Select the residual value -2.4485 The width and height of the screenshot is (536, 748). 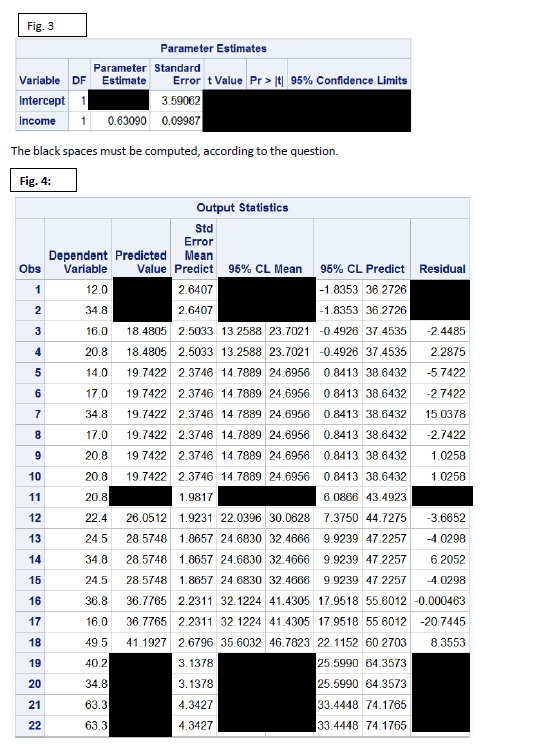tap(446, 331)
